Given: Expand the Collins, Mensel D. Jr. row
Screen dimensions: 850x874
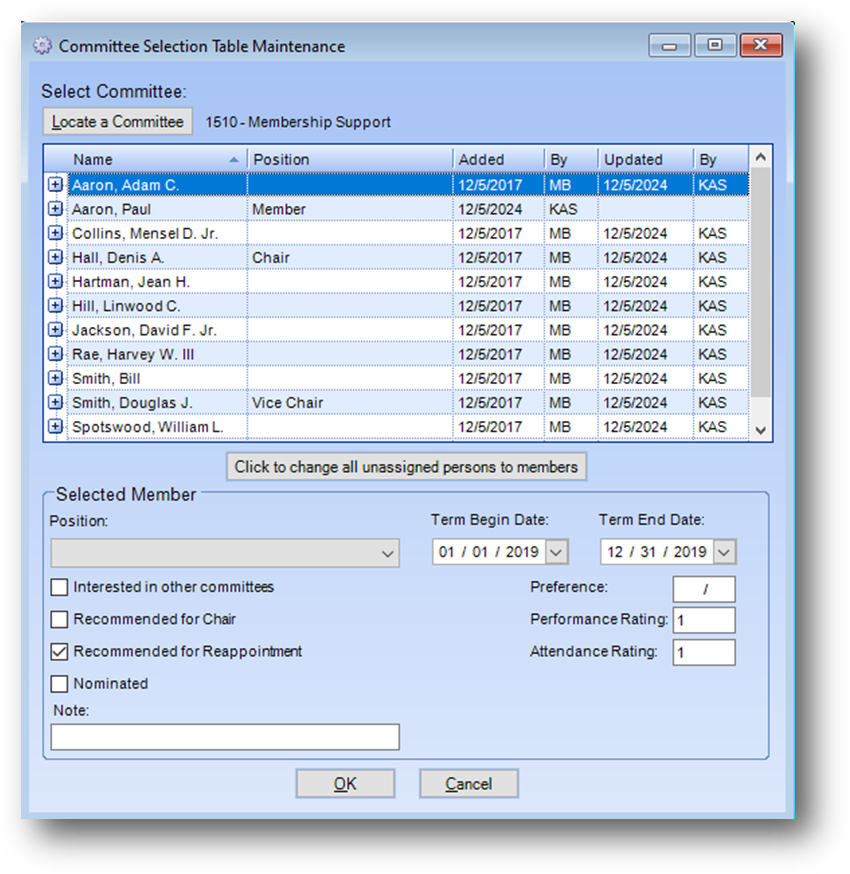Looking at the screenshot, I should coord(55,232).
